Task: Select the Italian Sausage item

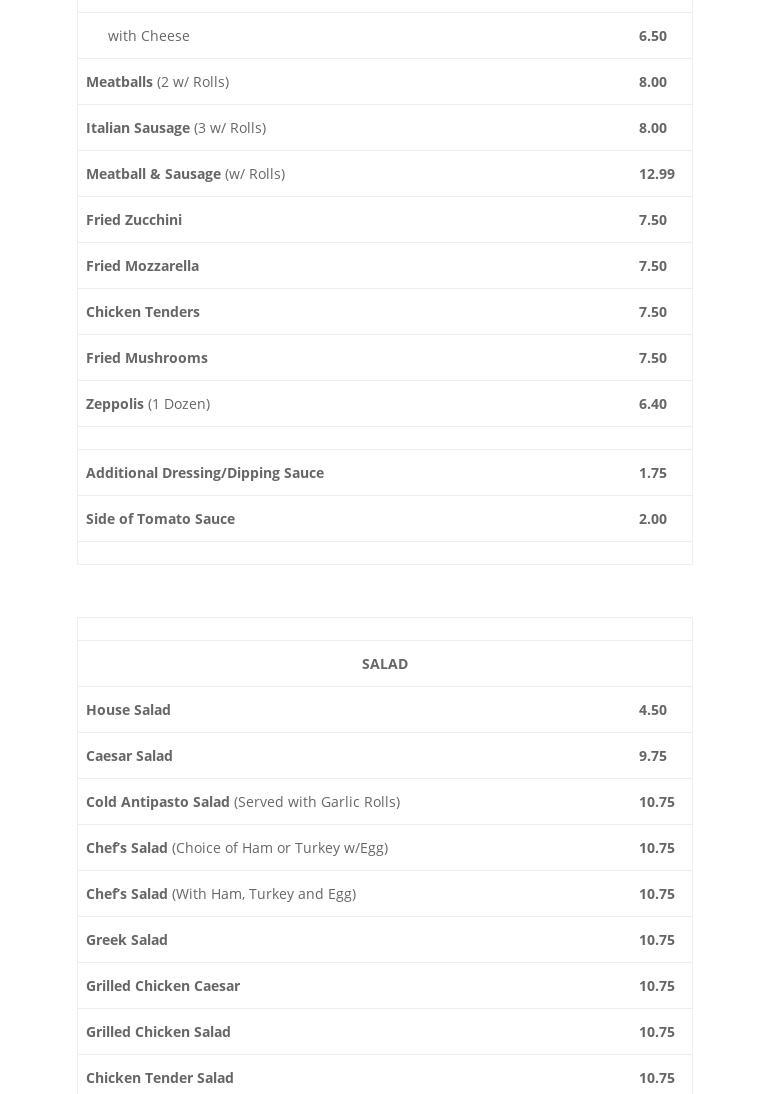Action: pyautogui.click(x=138, y=128)
